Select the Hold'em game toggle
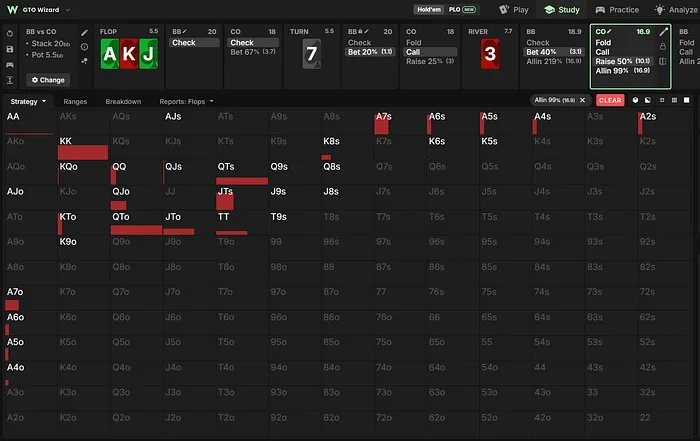 [429, 9]
